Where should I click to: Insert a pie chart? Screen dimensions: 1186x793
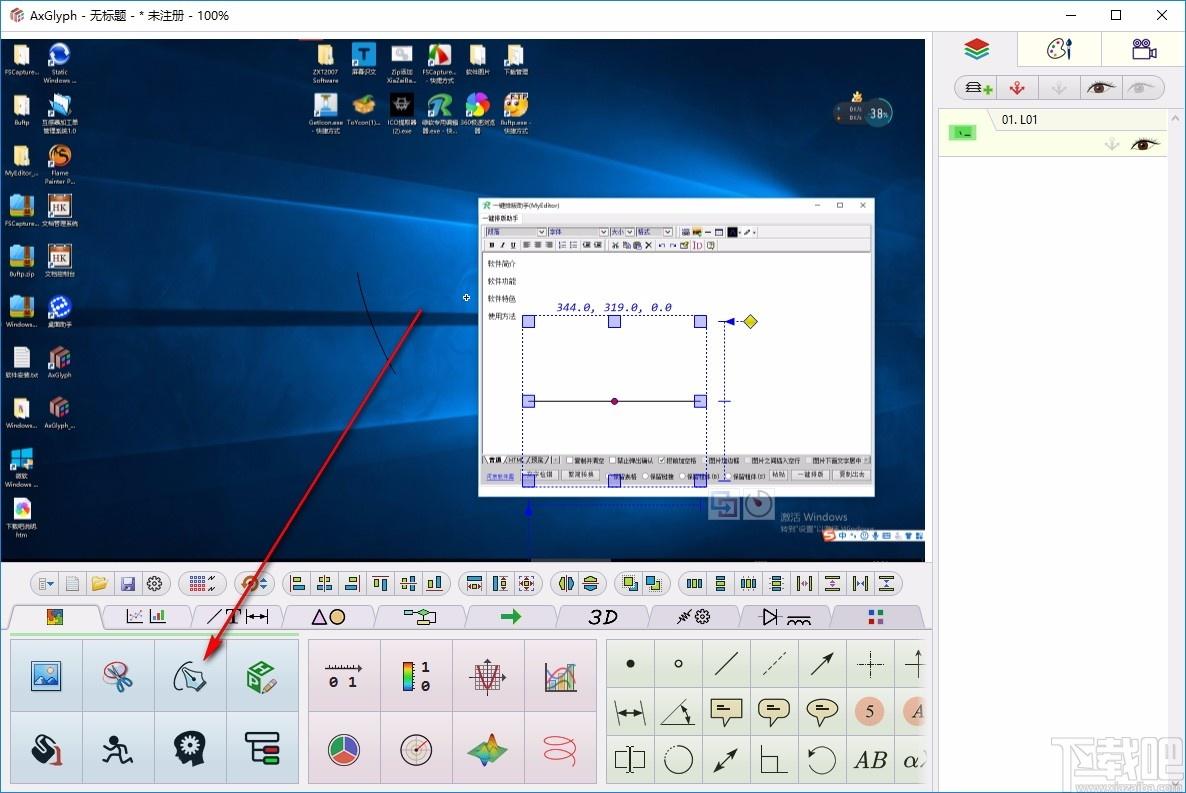343,749
